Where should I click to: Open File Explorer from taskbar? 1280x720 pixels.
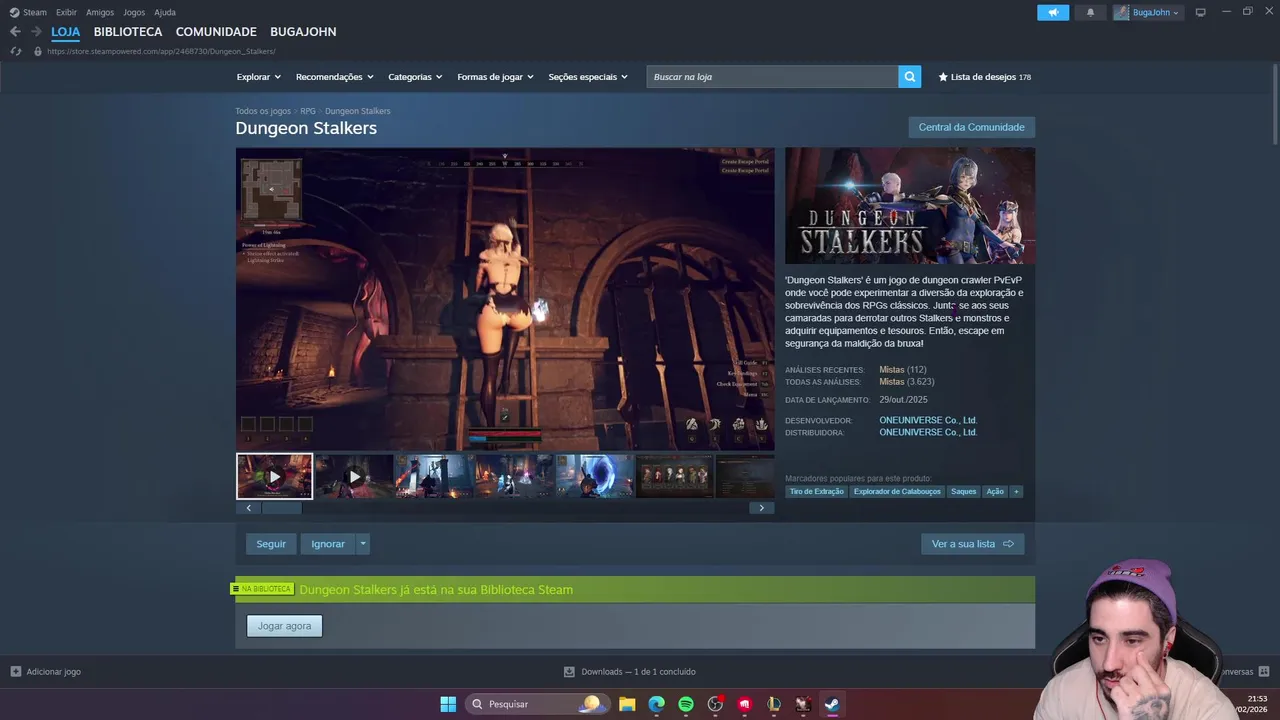coord(627,704)
